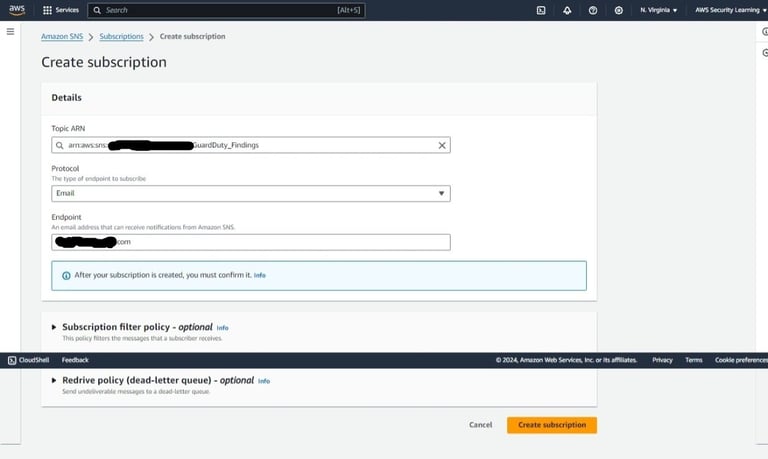768x459 pixels.
Task: Open the Protocol Email dropdown
Action: tap(251, 193)
